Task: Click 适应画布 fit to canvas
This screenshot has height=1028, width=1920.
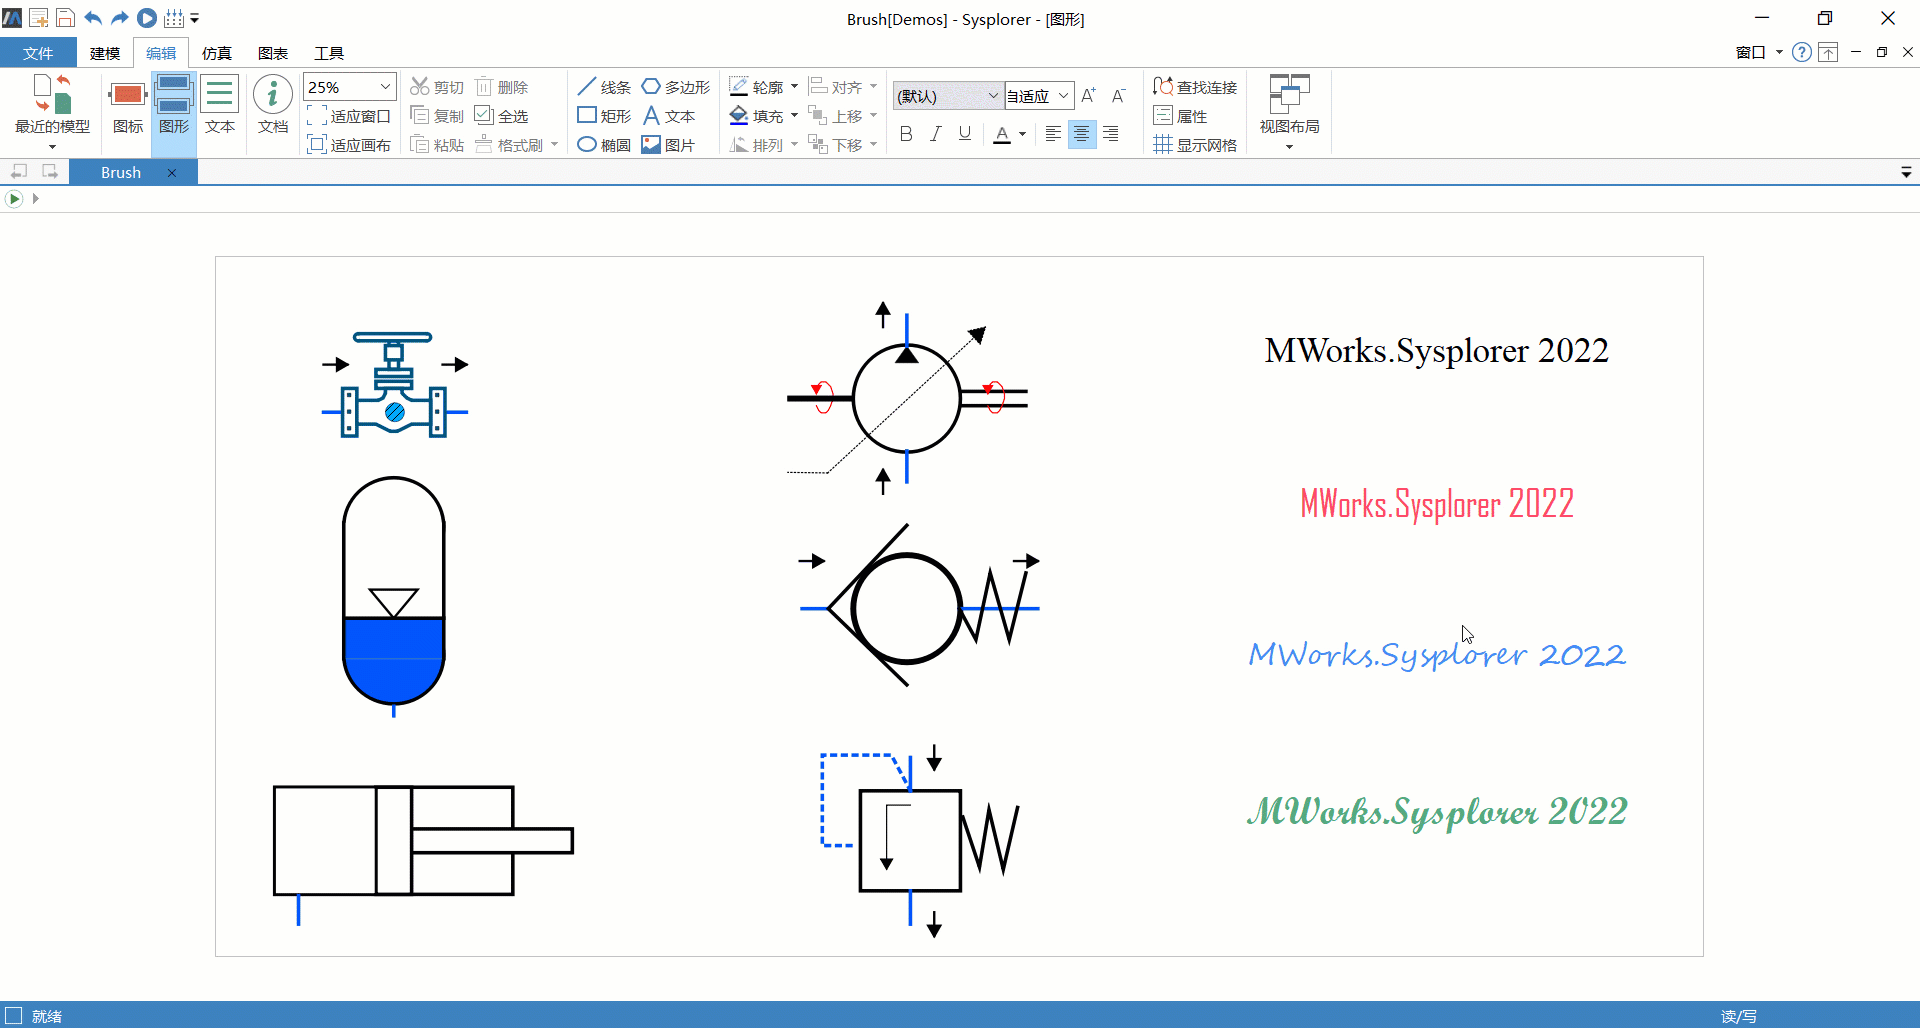Action: pyautogui.click(x=349, y=145)
